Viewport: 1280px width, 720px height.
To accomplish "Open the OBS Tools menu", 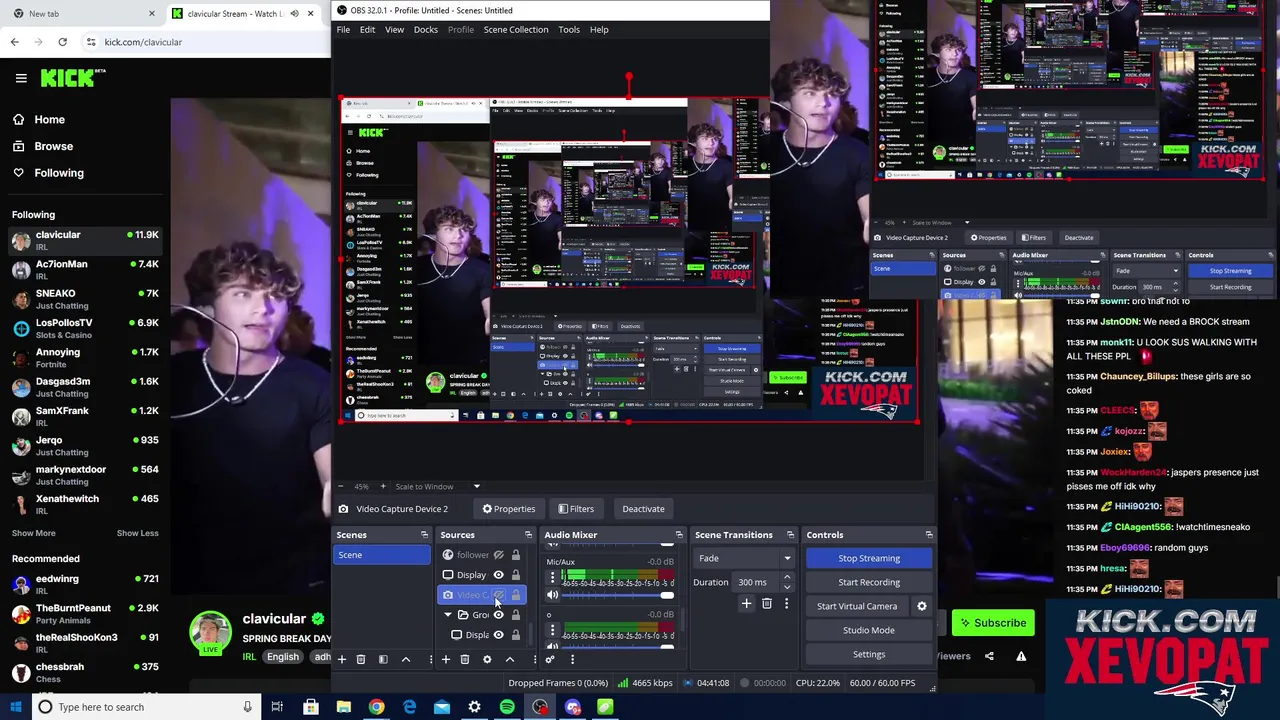I will (x=569, y=30).
